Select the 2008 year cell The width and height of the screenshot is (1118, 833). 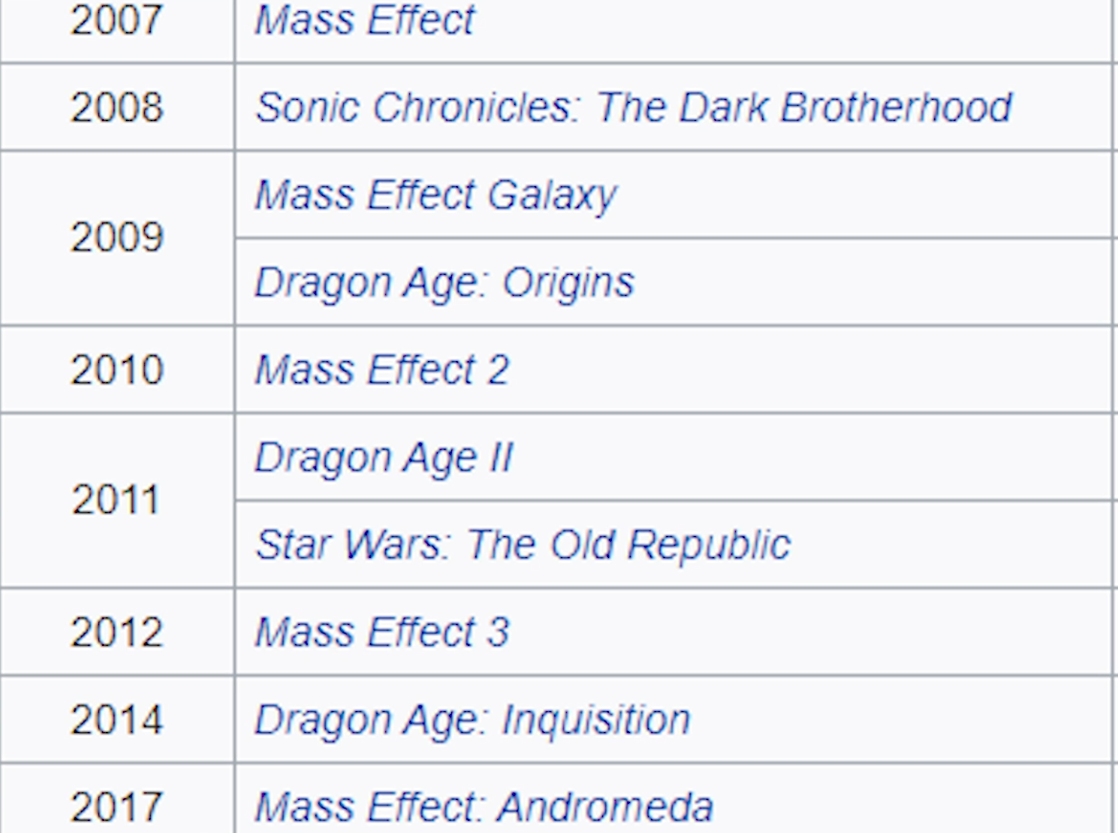coord(117,107)
